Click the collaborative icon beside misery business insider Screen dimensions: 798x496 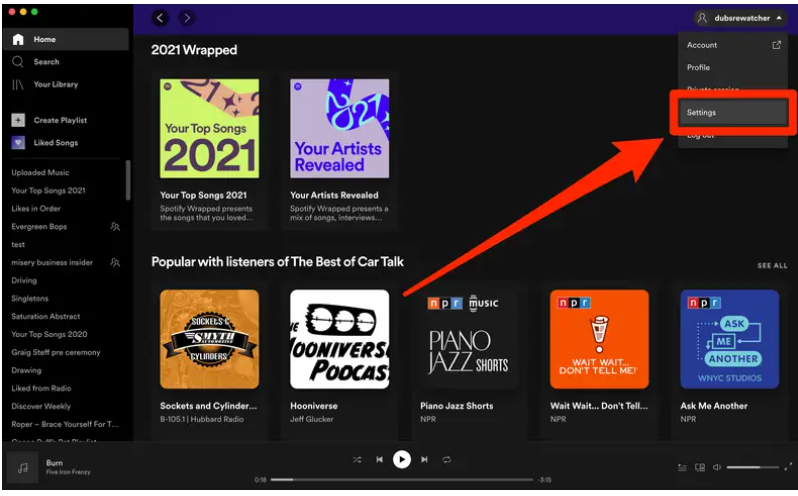[116, 262]
